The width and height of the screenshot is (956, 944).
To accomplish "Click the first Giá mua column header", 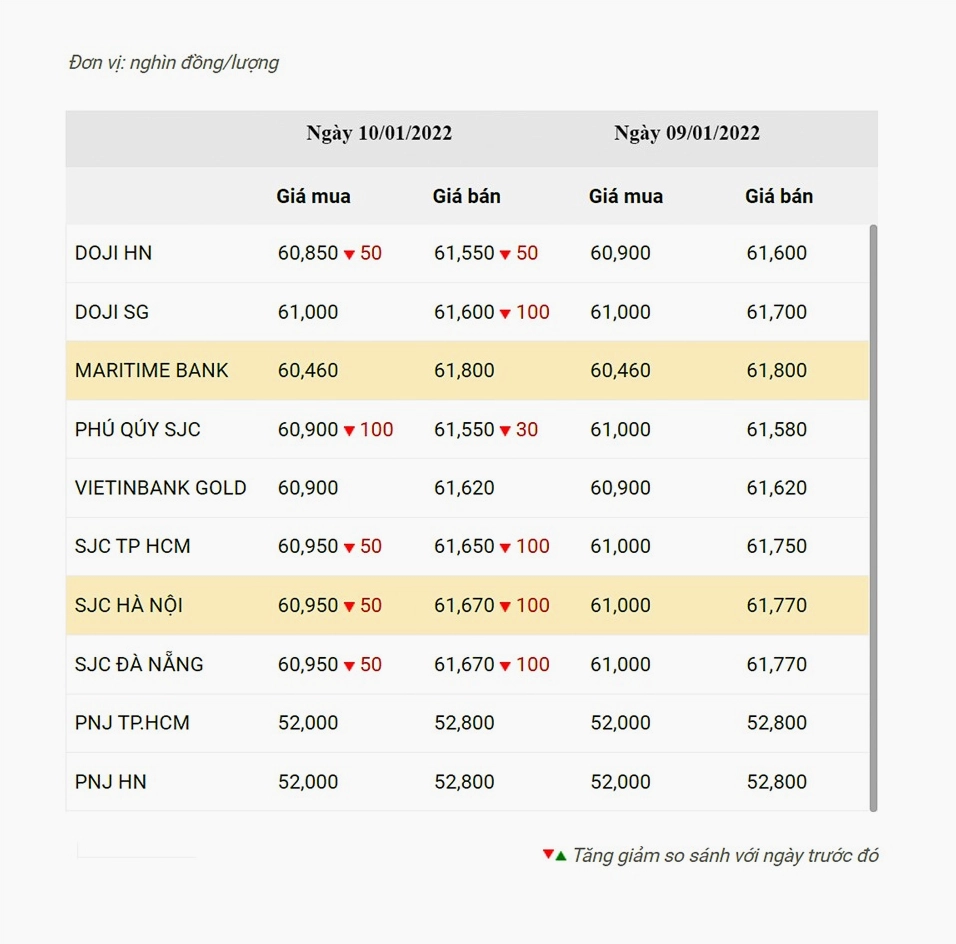I will click(x=313, y=196).
